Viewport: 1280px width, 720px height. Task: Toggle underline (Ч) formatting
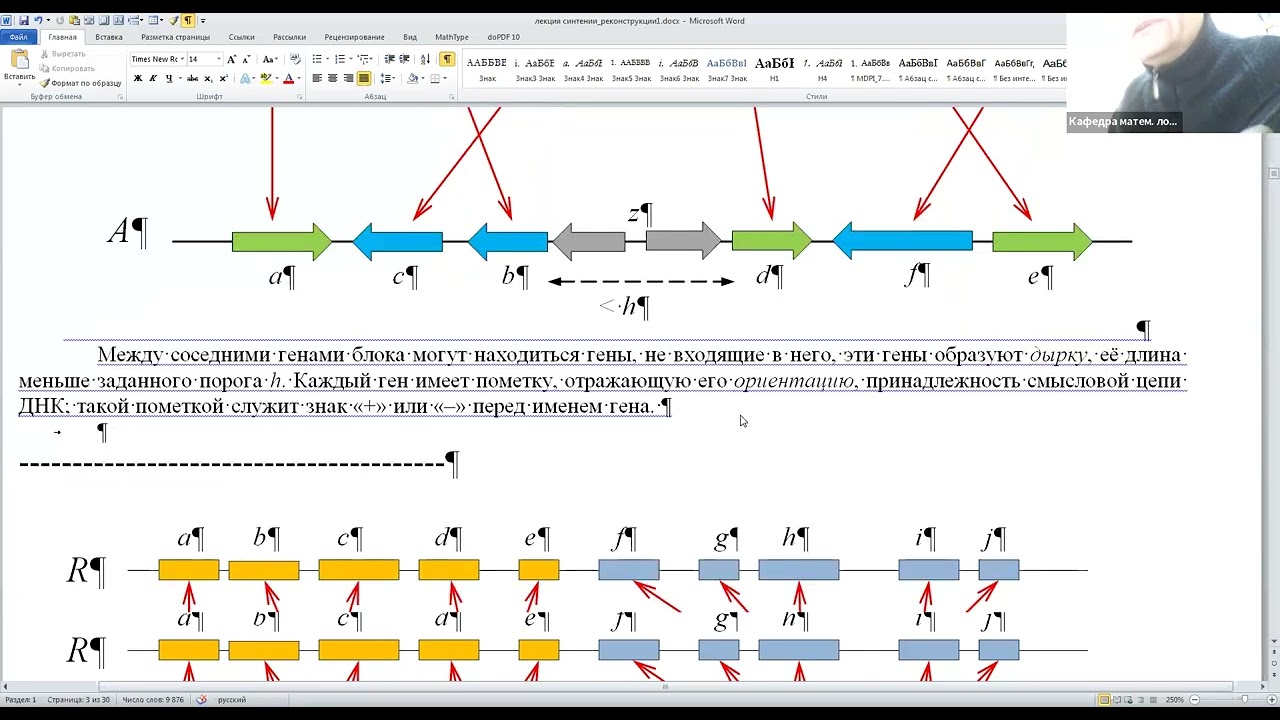point(169,78)
